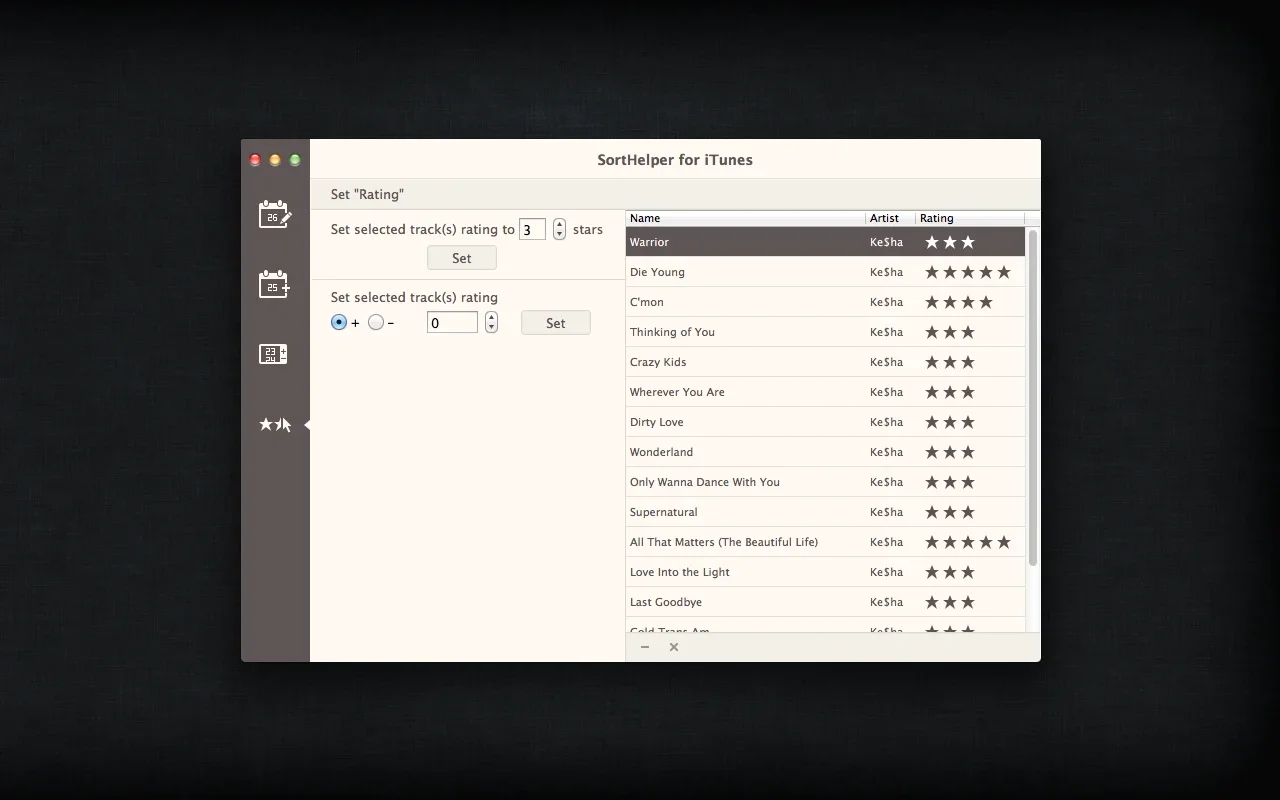Click Set under the stars rating field
The height and width of the screenshot is (800, 1280).
click(462, 258)
